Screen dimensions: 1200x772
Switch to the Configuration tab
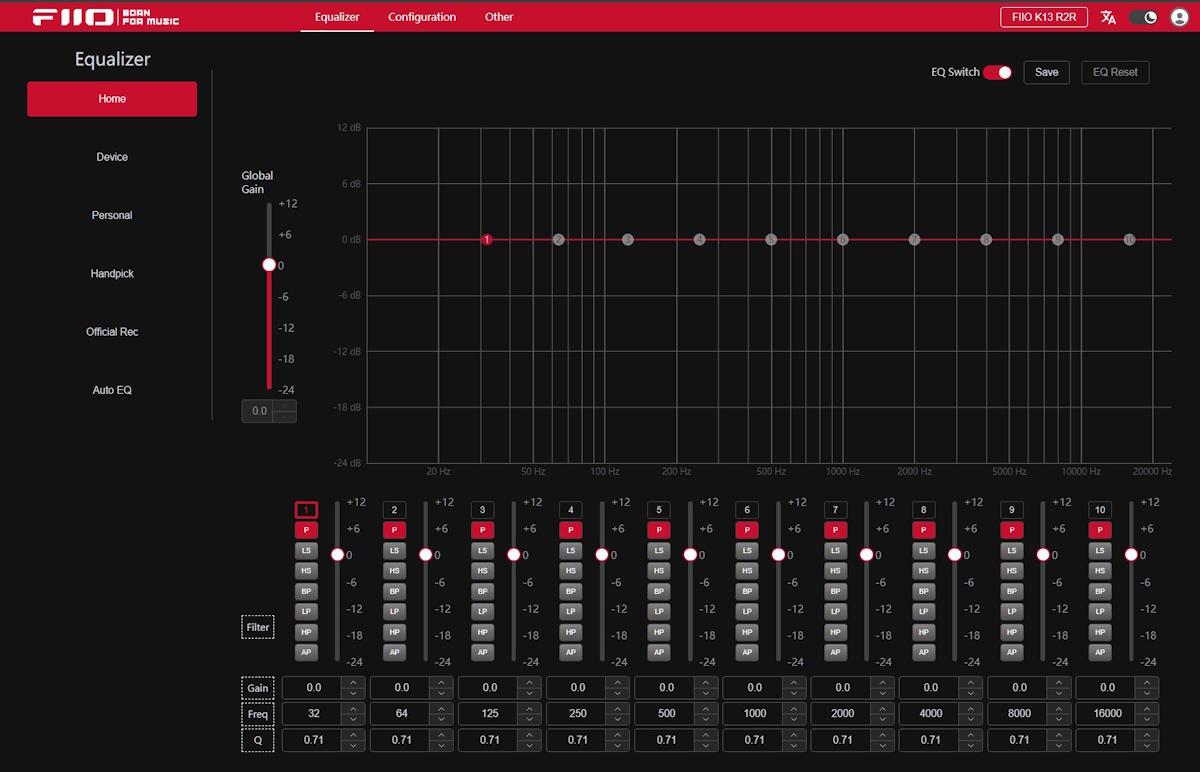coord(422,17)
